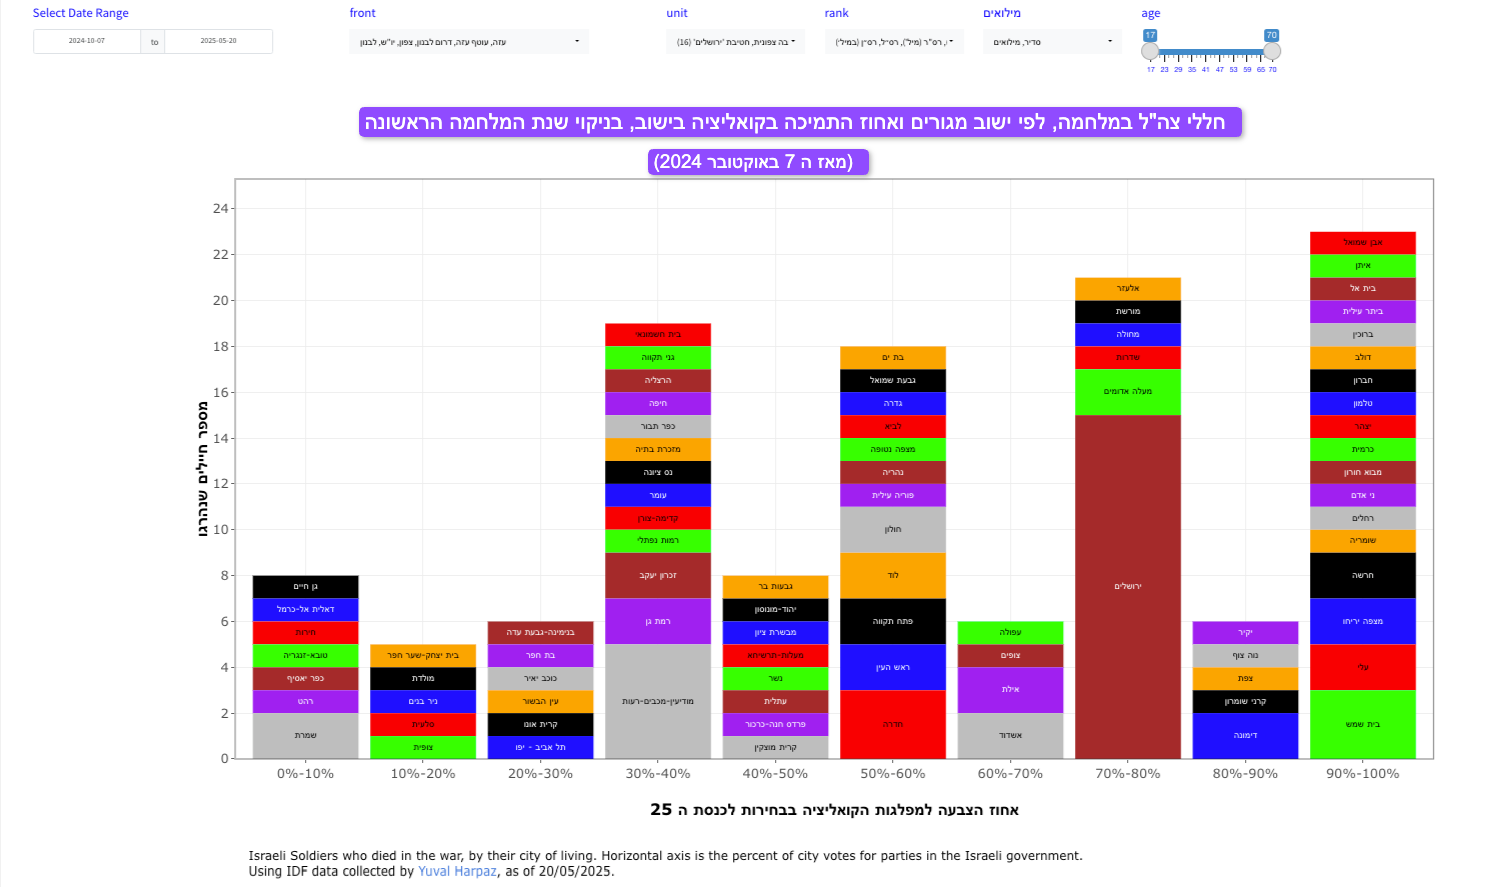Viewport: 1503px width, 887px height.
Task: Click the age slider maximum handle at 70
Action: [x=1272, y=51]
